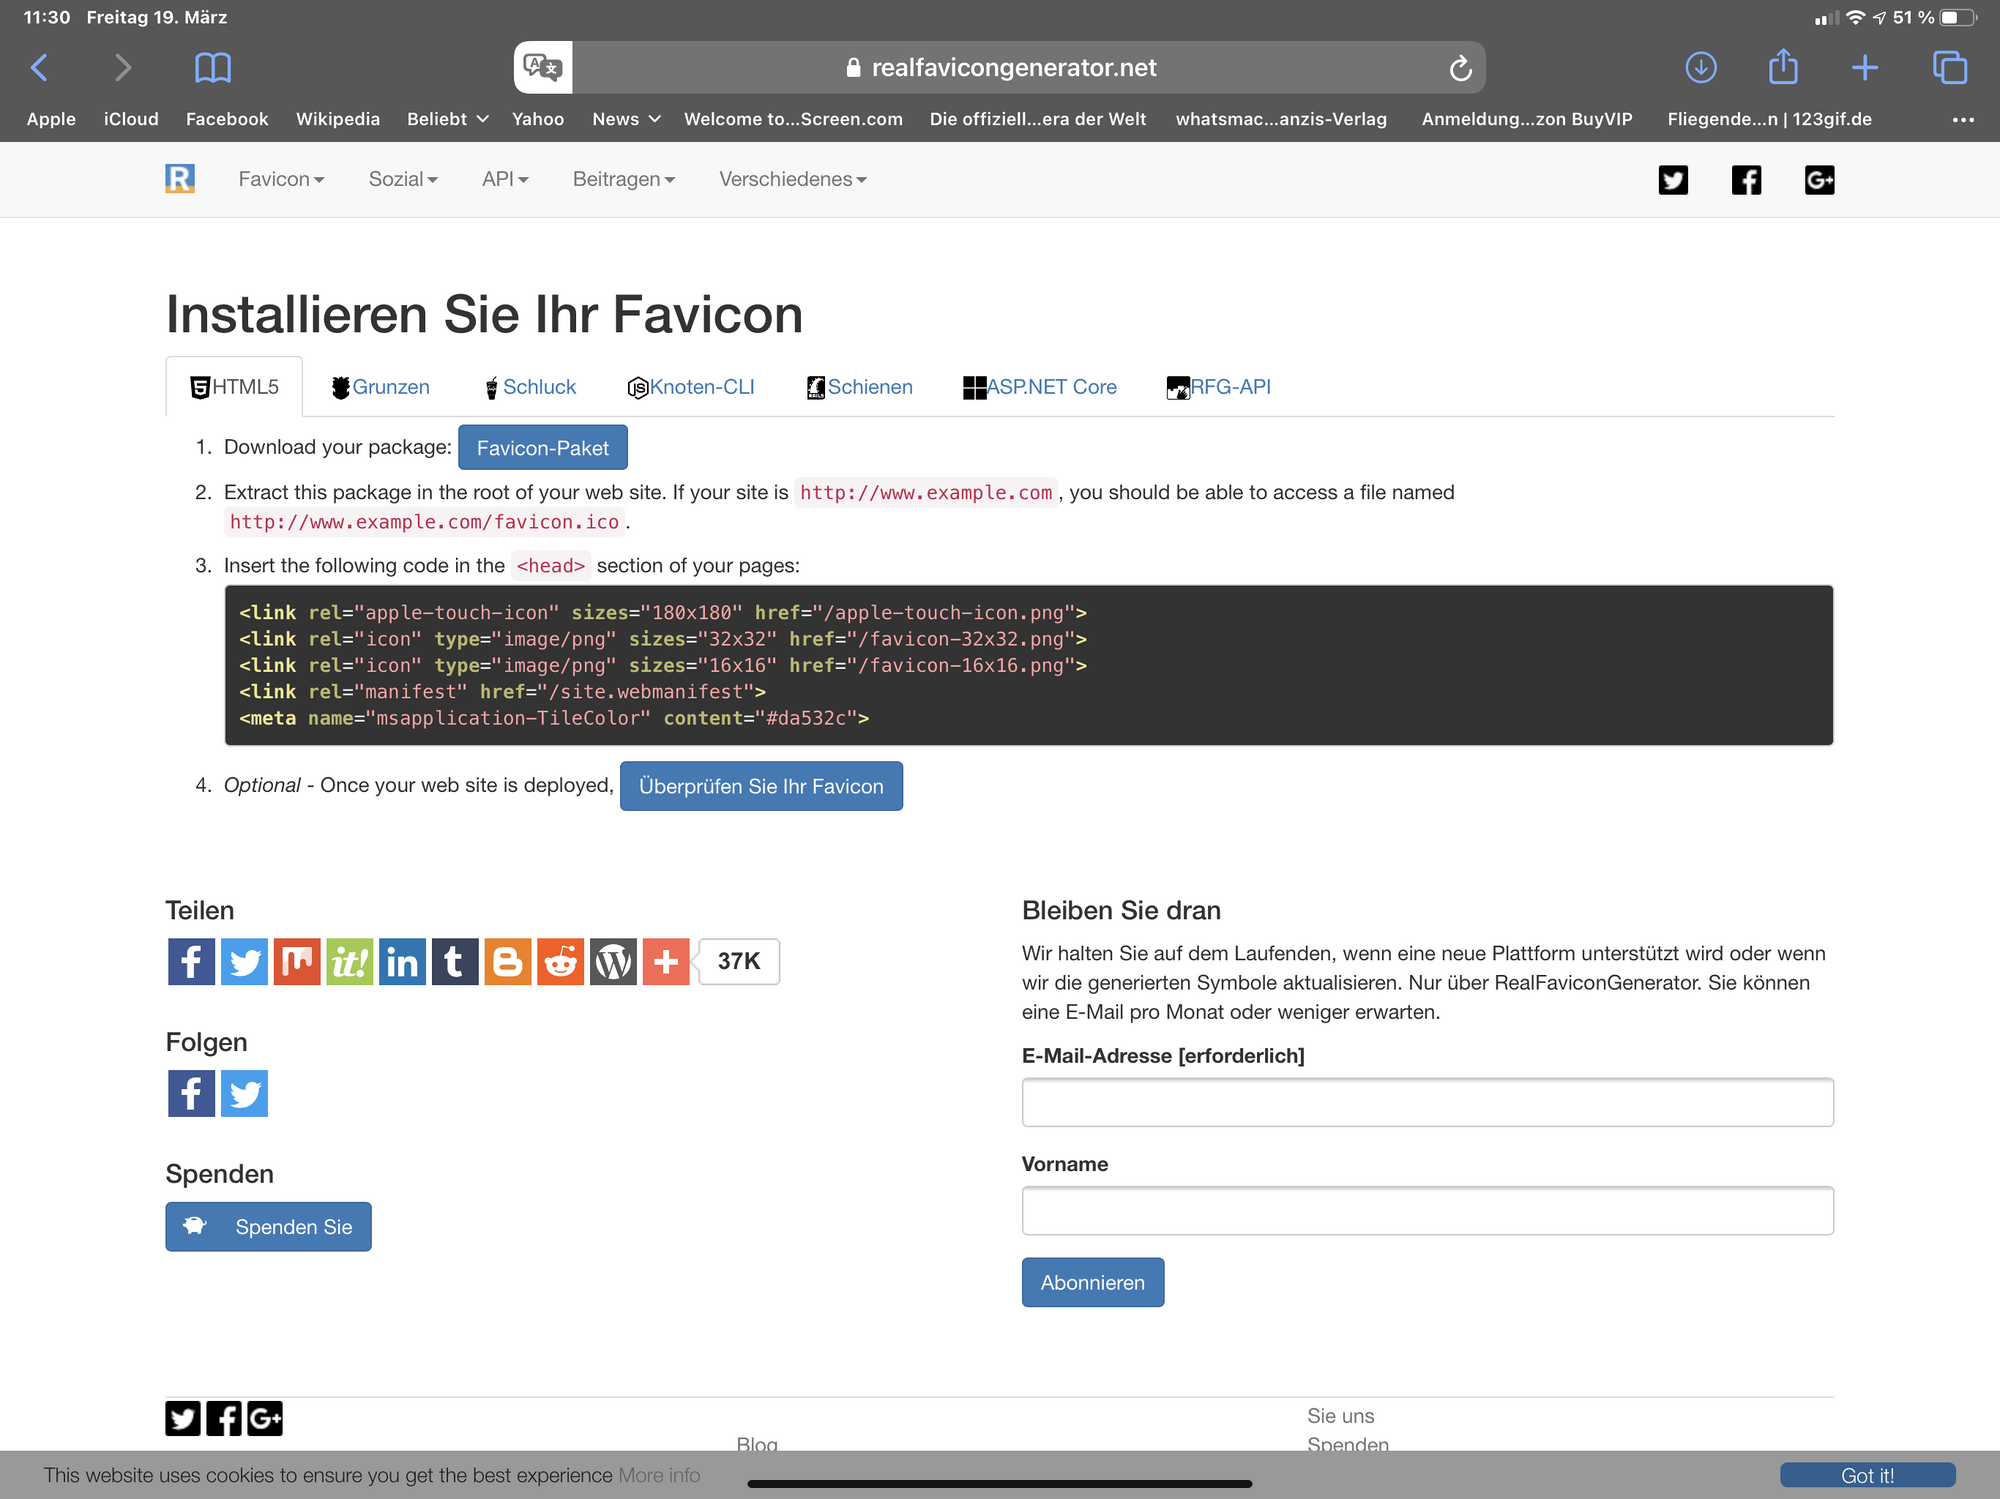This screenshot has width=2000, height=1499.
Task: Click the head section code block
Action: click(1029, 665)
